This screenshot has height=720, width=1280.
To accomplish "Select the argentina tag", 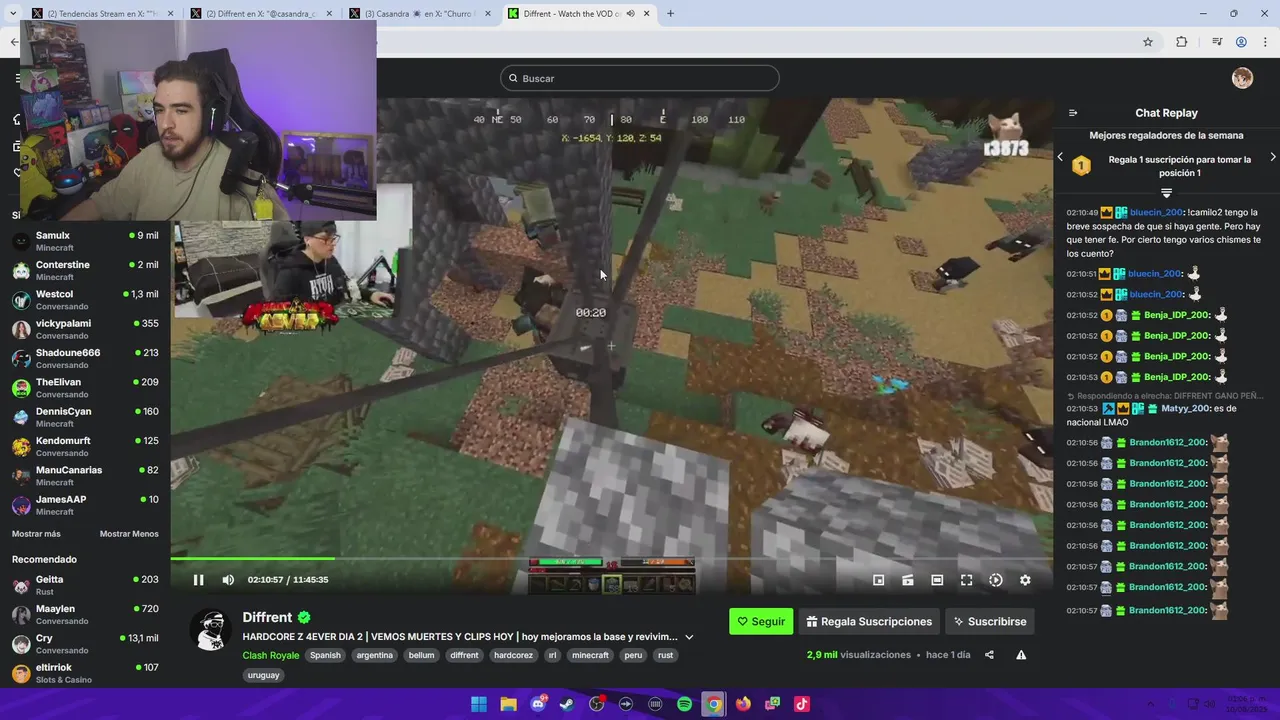I will [375, 655].
